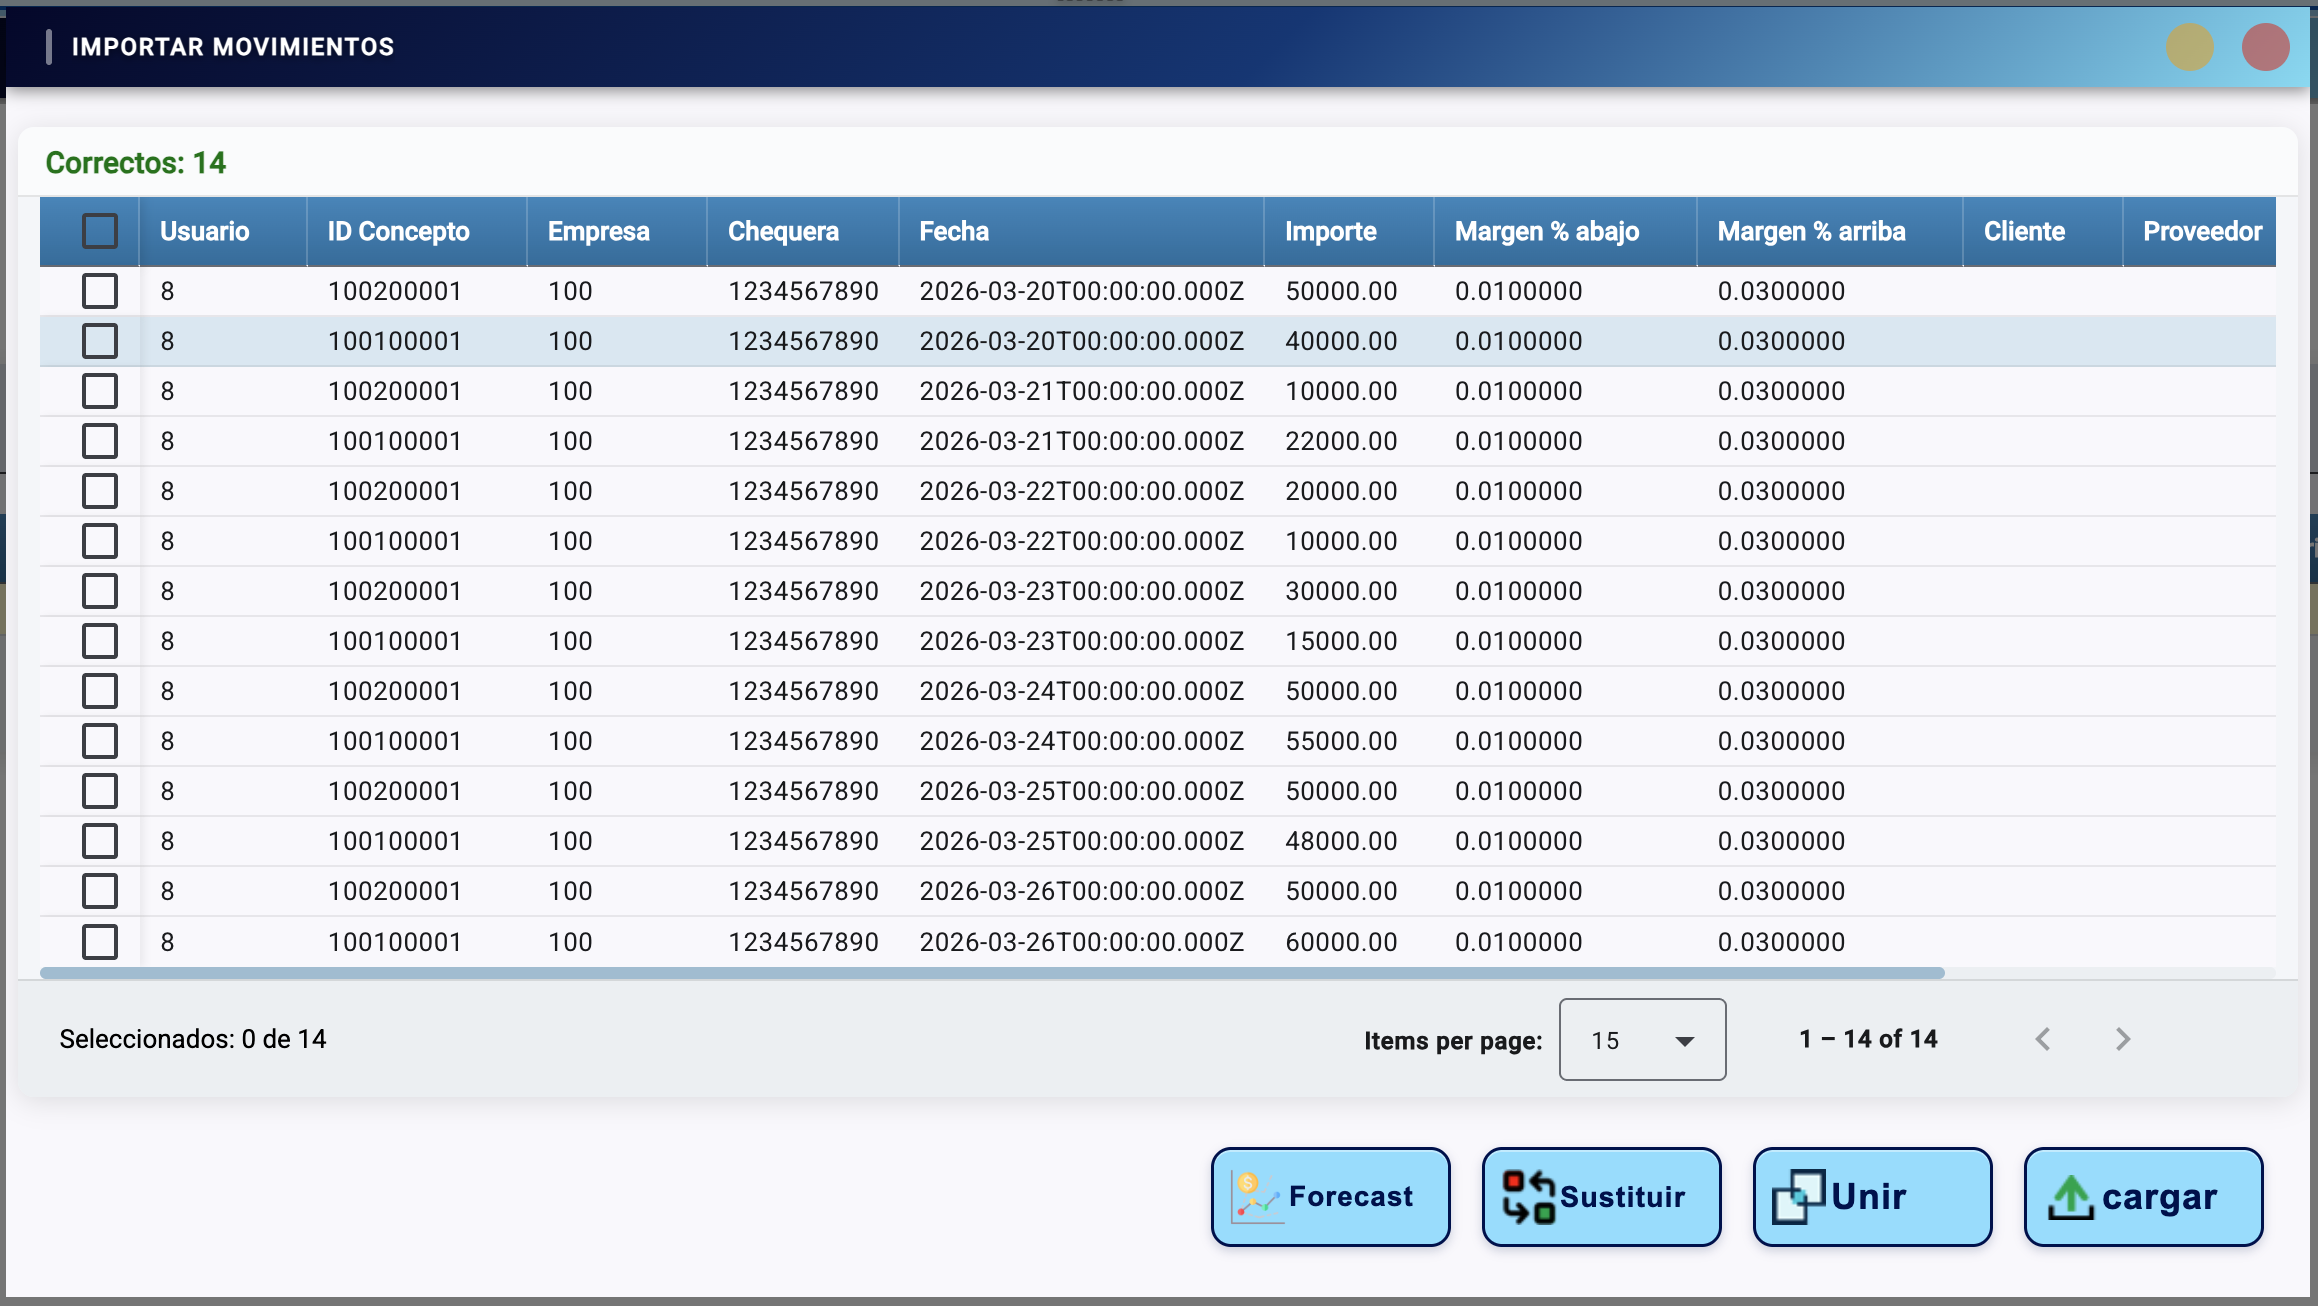The height and width of the screenshot is (1306, 2318).
Task: Click the ID Concepto column header
Action: 398,231
